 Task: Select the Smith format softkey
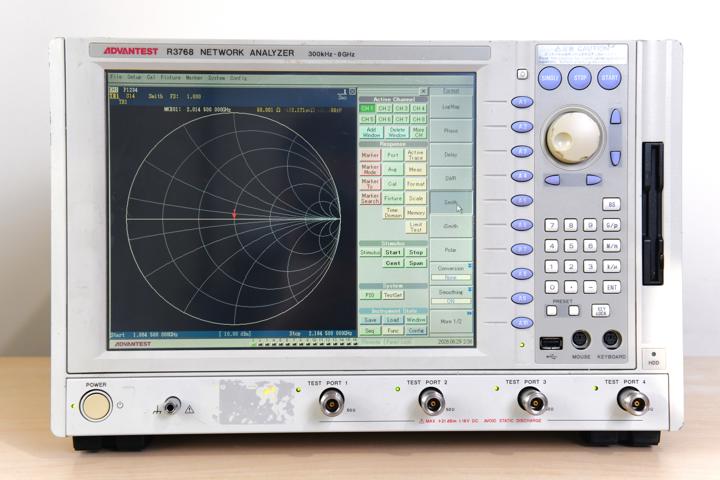(450, 202)
